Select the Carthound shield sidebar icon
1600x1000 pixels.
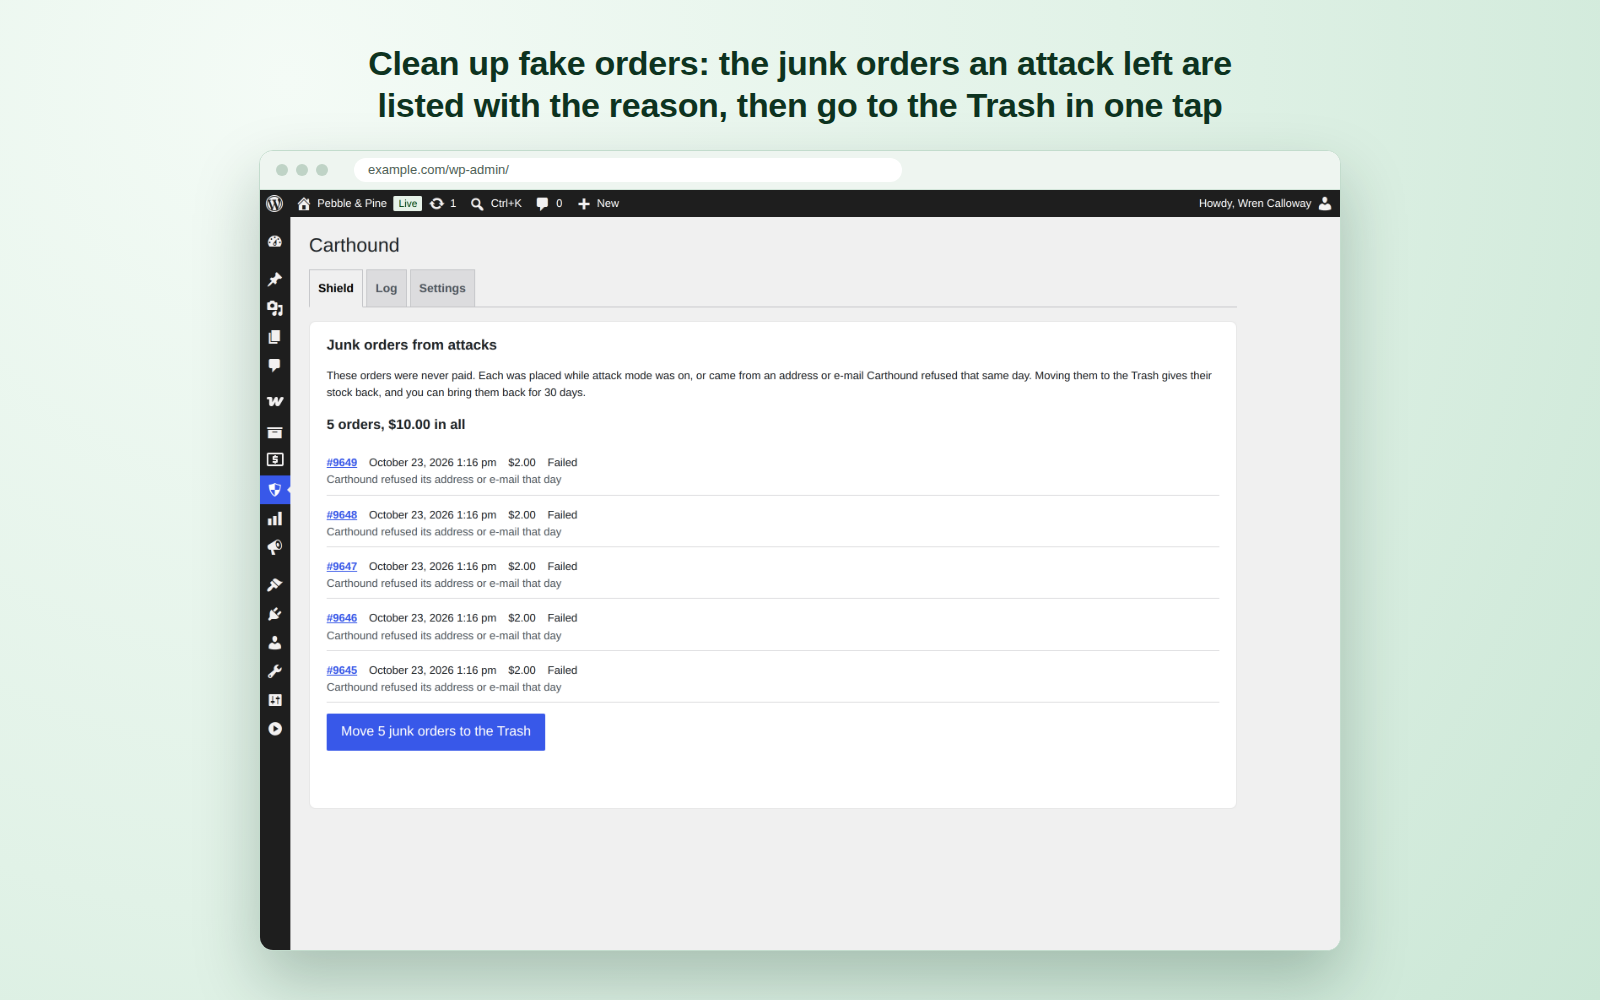tap(275, 490)
